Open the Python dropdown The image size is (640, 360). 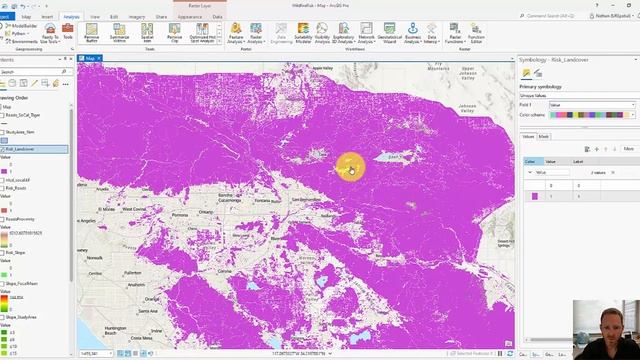[16, 33]
